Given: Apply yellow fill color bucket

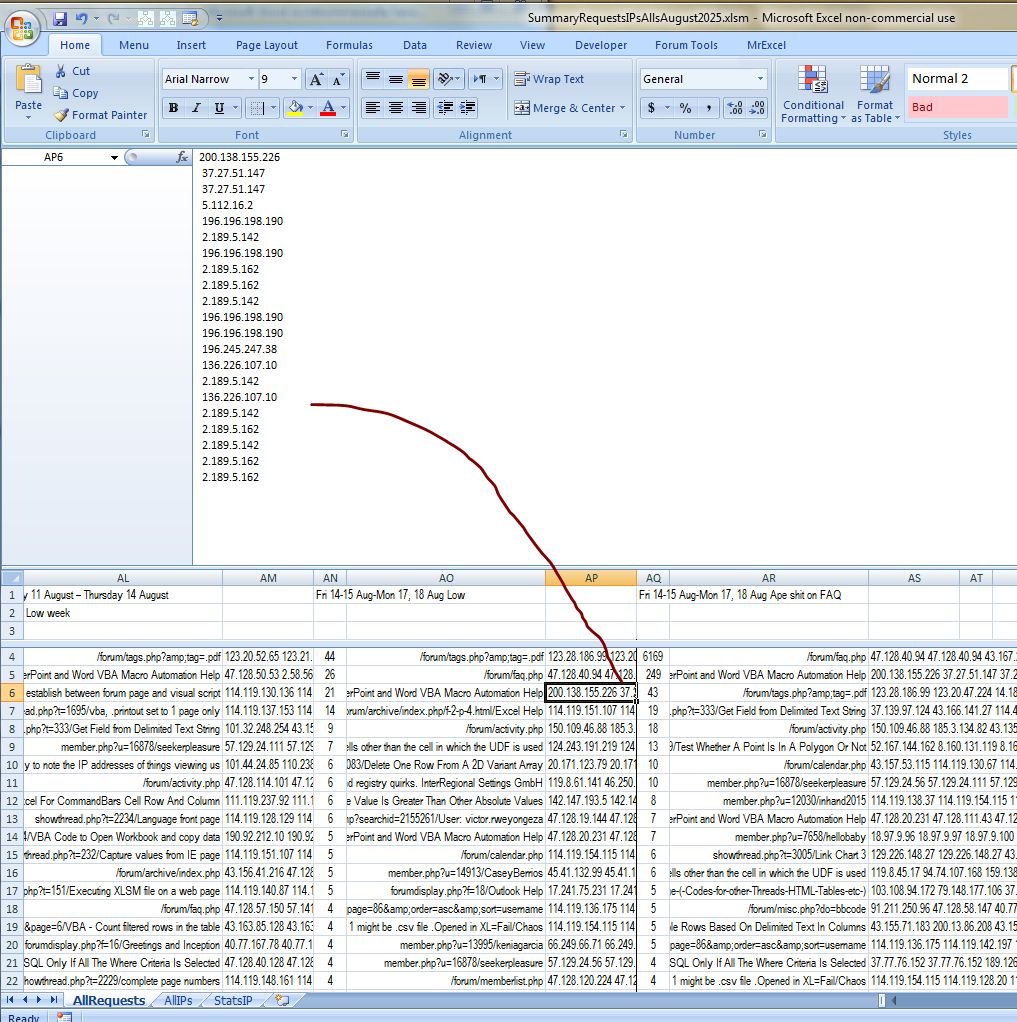Looking at the screenshot, I should [295, 108].
